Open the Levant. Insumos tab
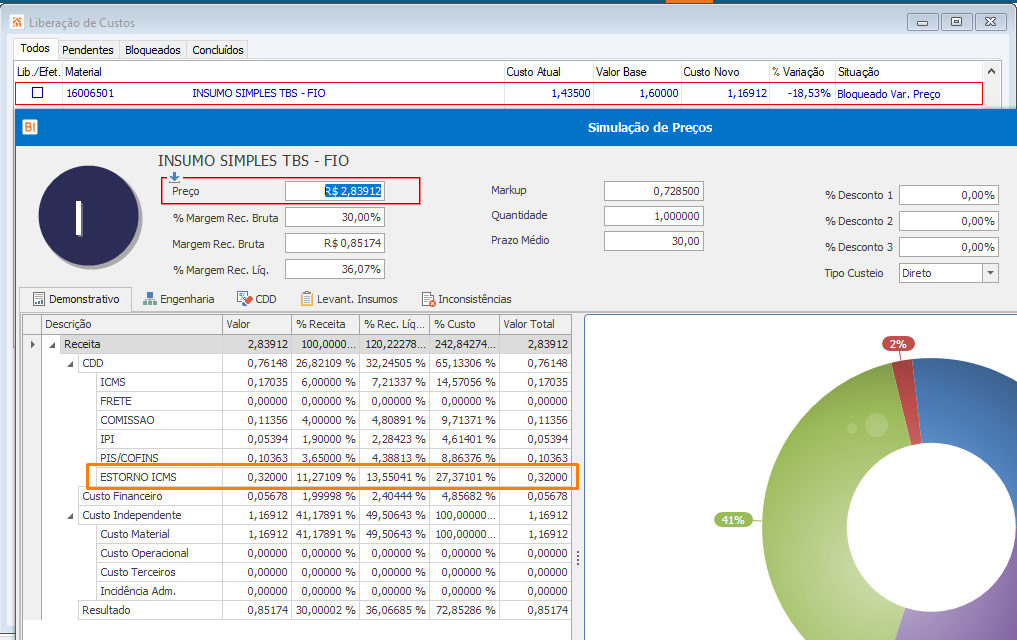1017x640 pixels. (349, 299)
